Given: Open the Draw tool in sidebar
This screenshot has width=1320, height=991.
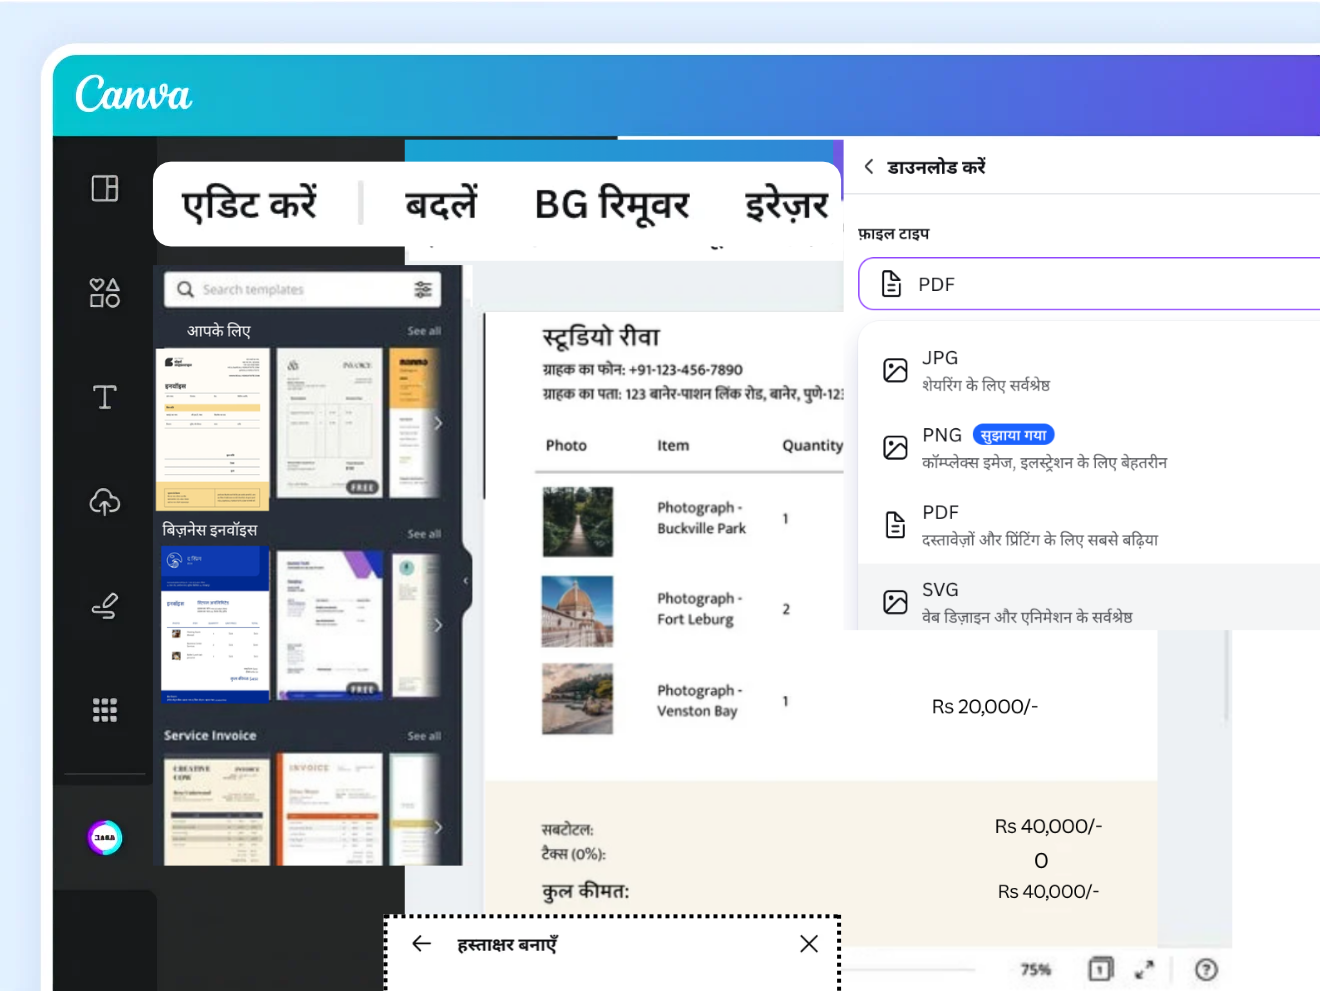Looking at the screenshot, I should (105, 605).
